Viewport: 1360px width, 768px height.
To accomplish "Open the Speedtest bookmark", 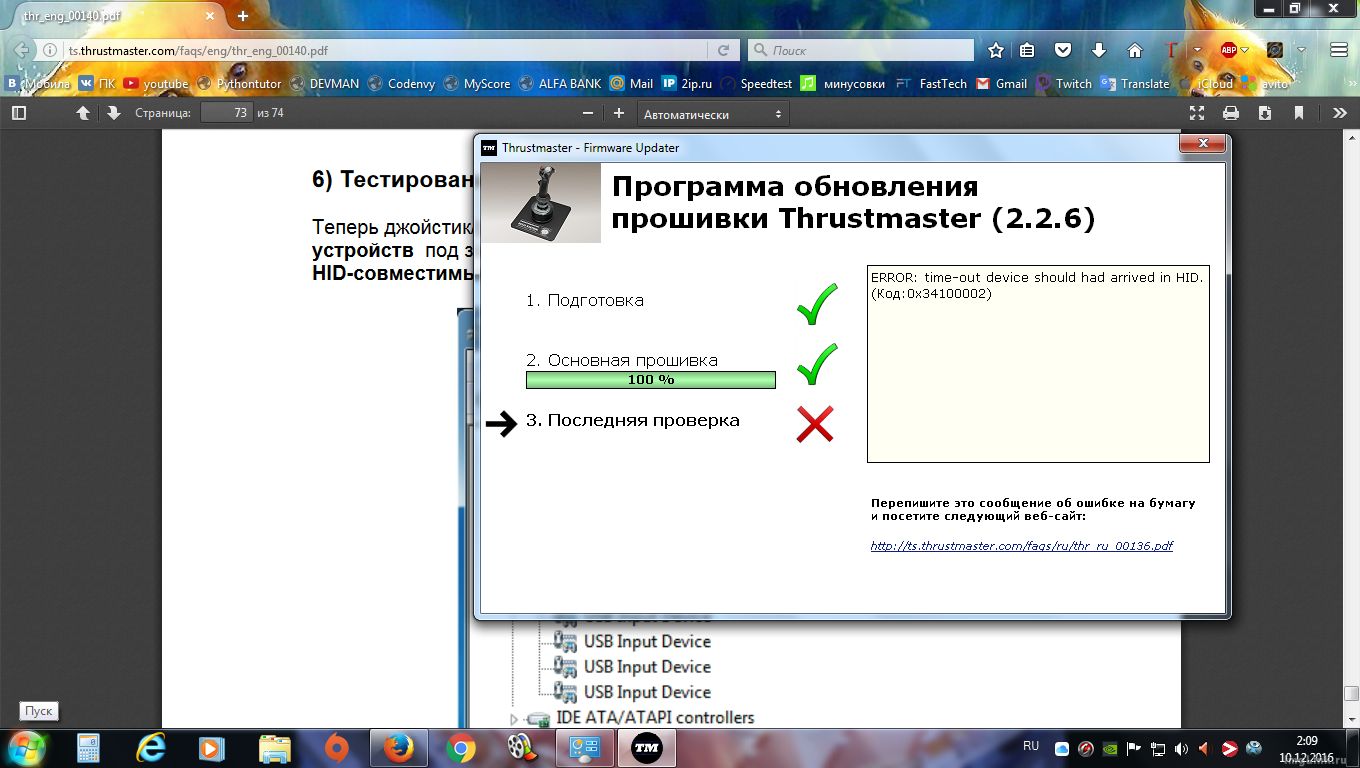I will (x=756, y=84).
